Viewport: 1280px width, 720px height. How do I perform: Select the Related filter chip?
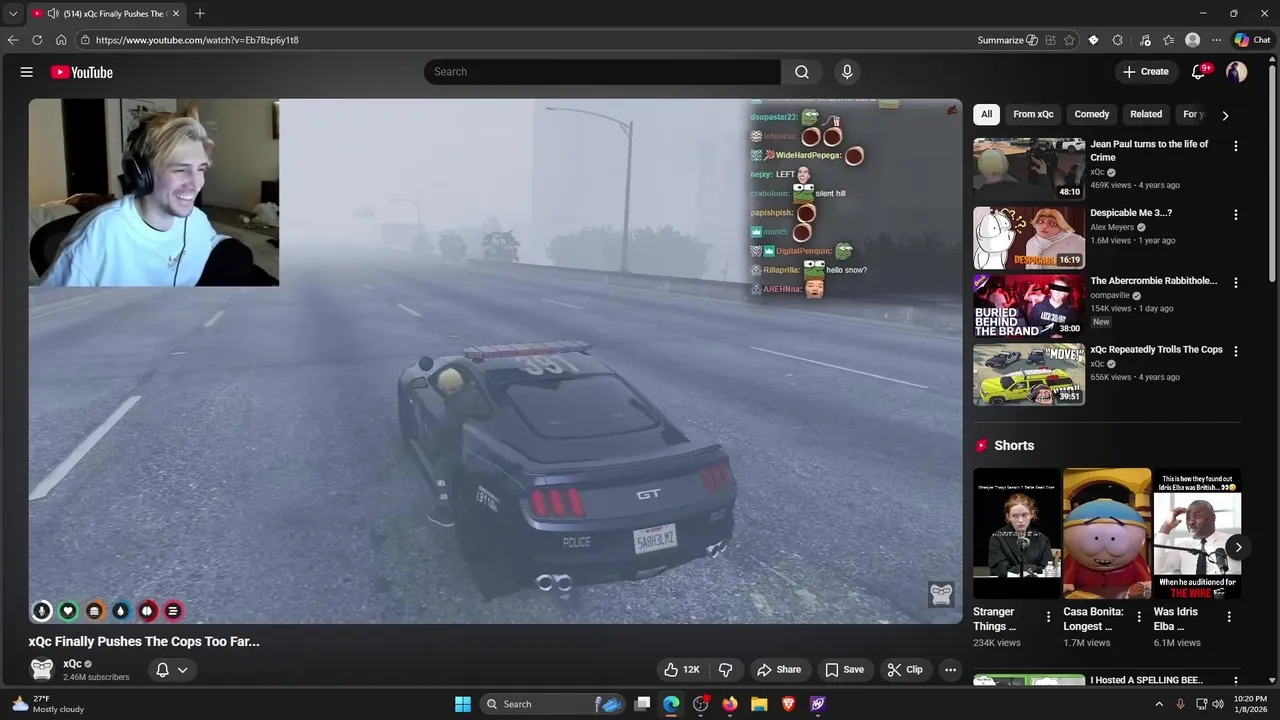(1146, 114)
